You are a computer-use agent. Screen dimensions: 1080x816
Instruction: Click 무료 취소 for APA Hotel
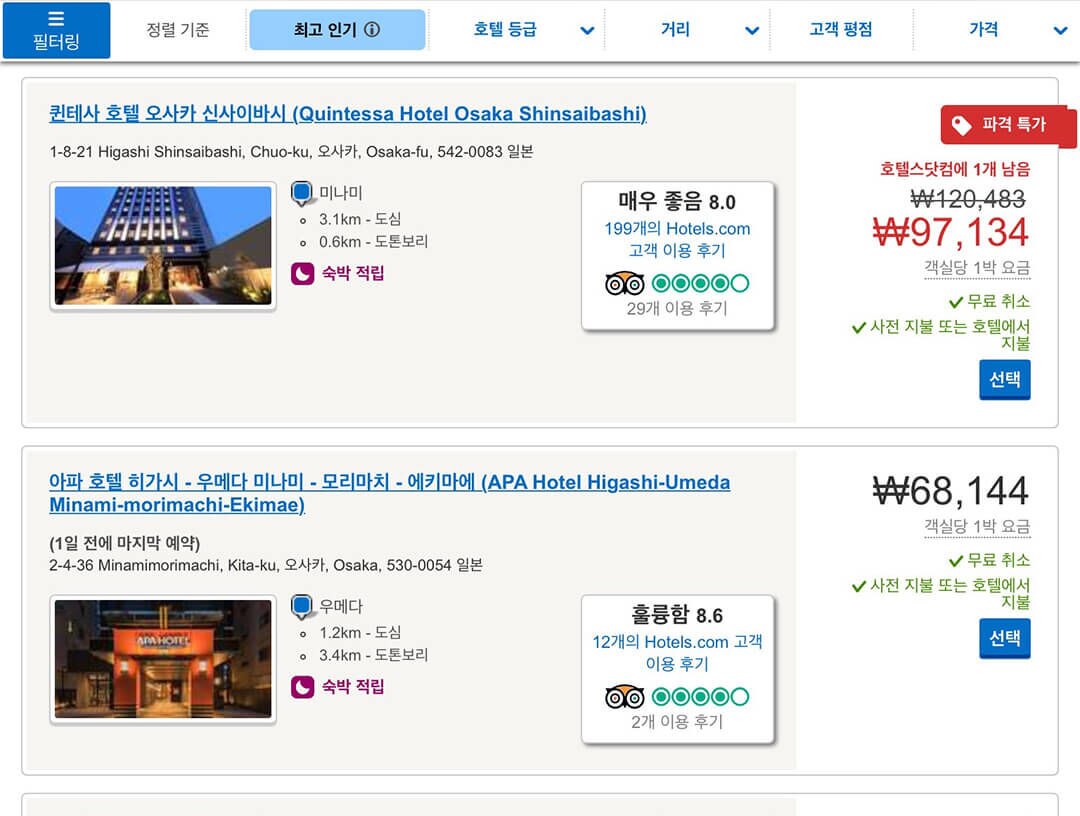coord(990,561)
